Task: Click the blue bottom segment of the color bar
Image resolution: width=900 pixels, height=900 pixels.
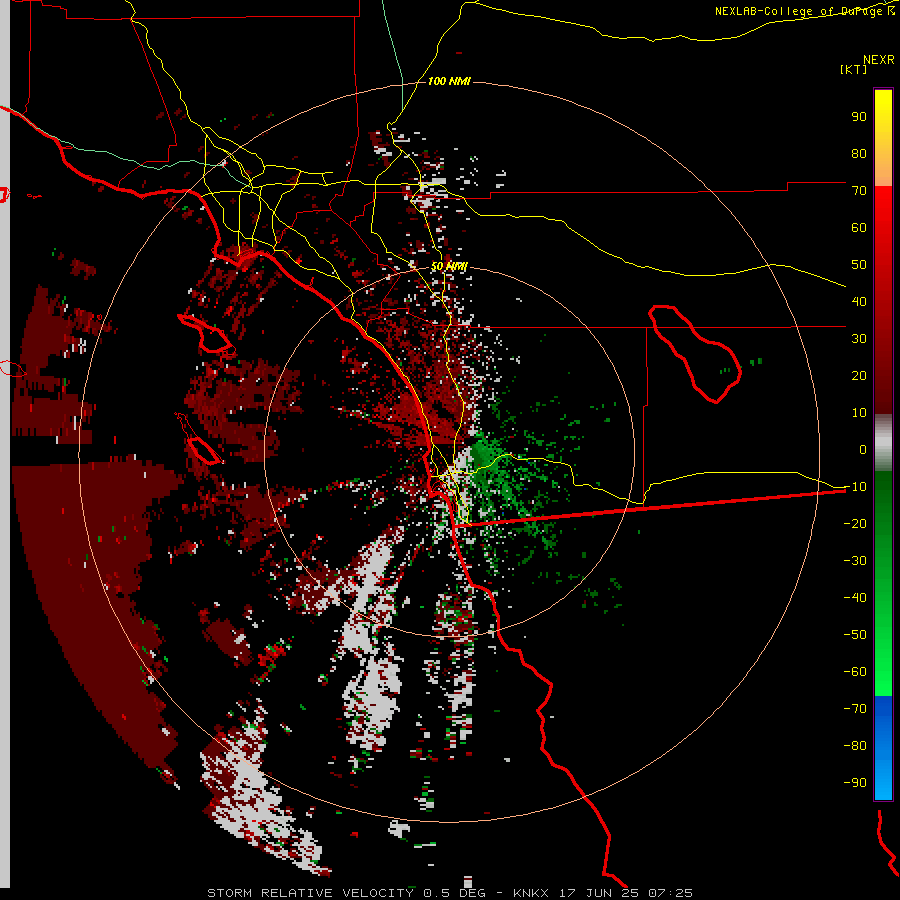Action: coord(883,748)
